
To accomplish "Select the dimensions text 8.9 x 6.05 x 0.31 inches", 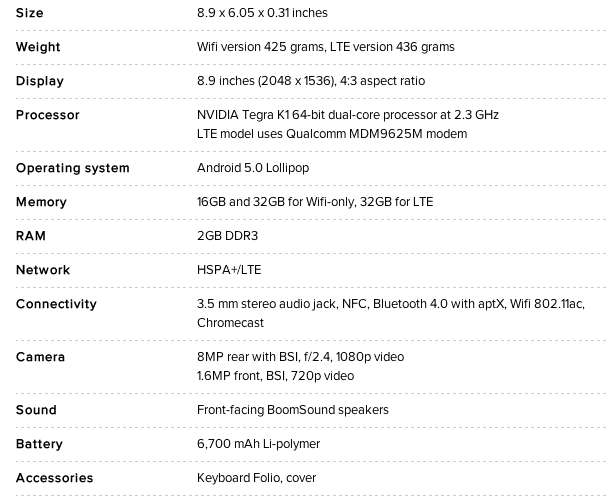I will pos(262,13).
